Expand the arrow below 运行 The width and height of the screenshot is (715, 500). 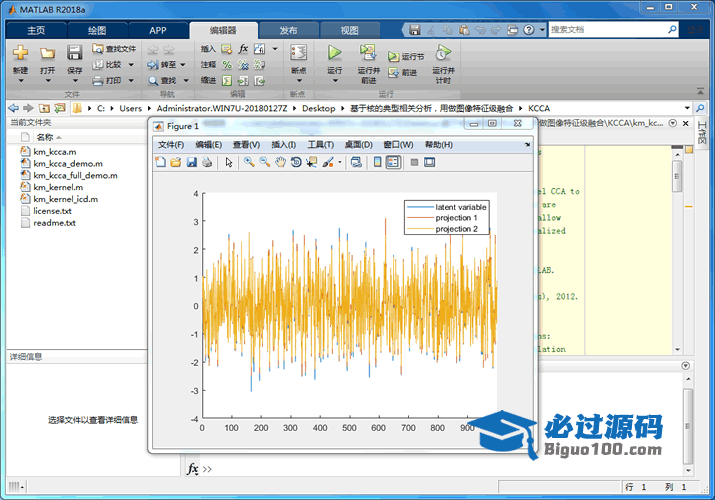pyautogui.click(x=335, y=81)
